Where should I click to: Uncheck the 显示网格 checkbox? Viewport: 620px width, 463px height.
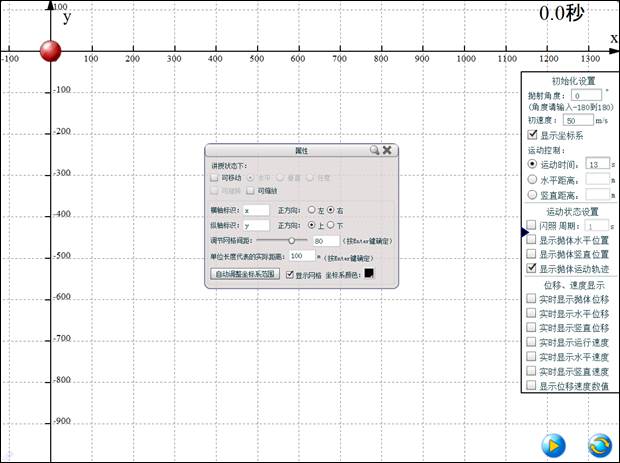tap(291, 274)
